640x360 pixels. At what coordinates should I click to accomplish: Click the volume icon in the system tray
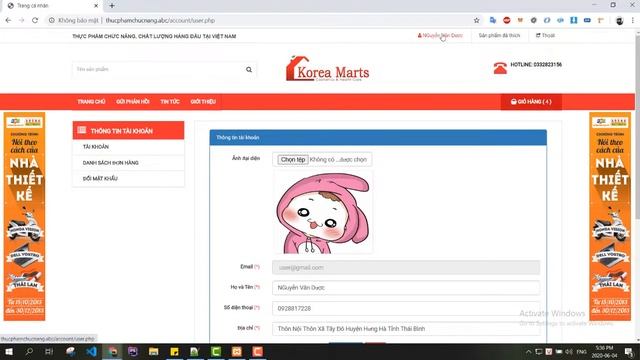coord(569,352)
